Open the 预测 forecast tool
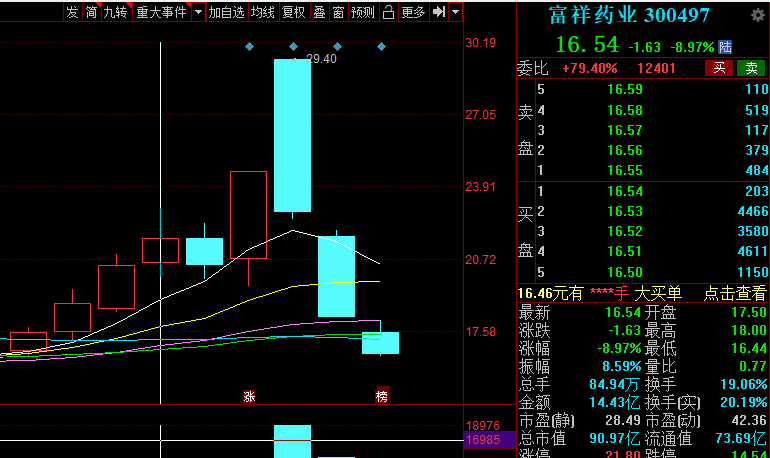 tap(363, 12)
